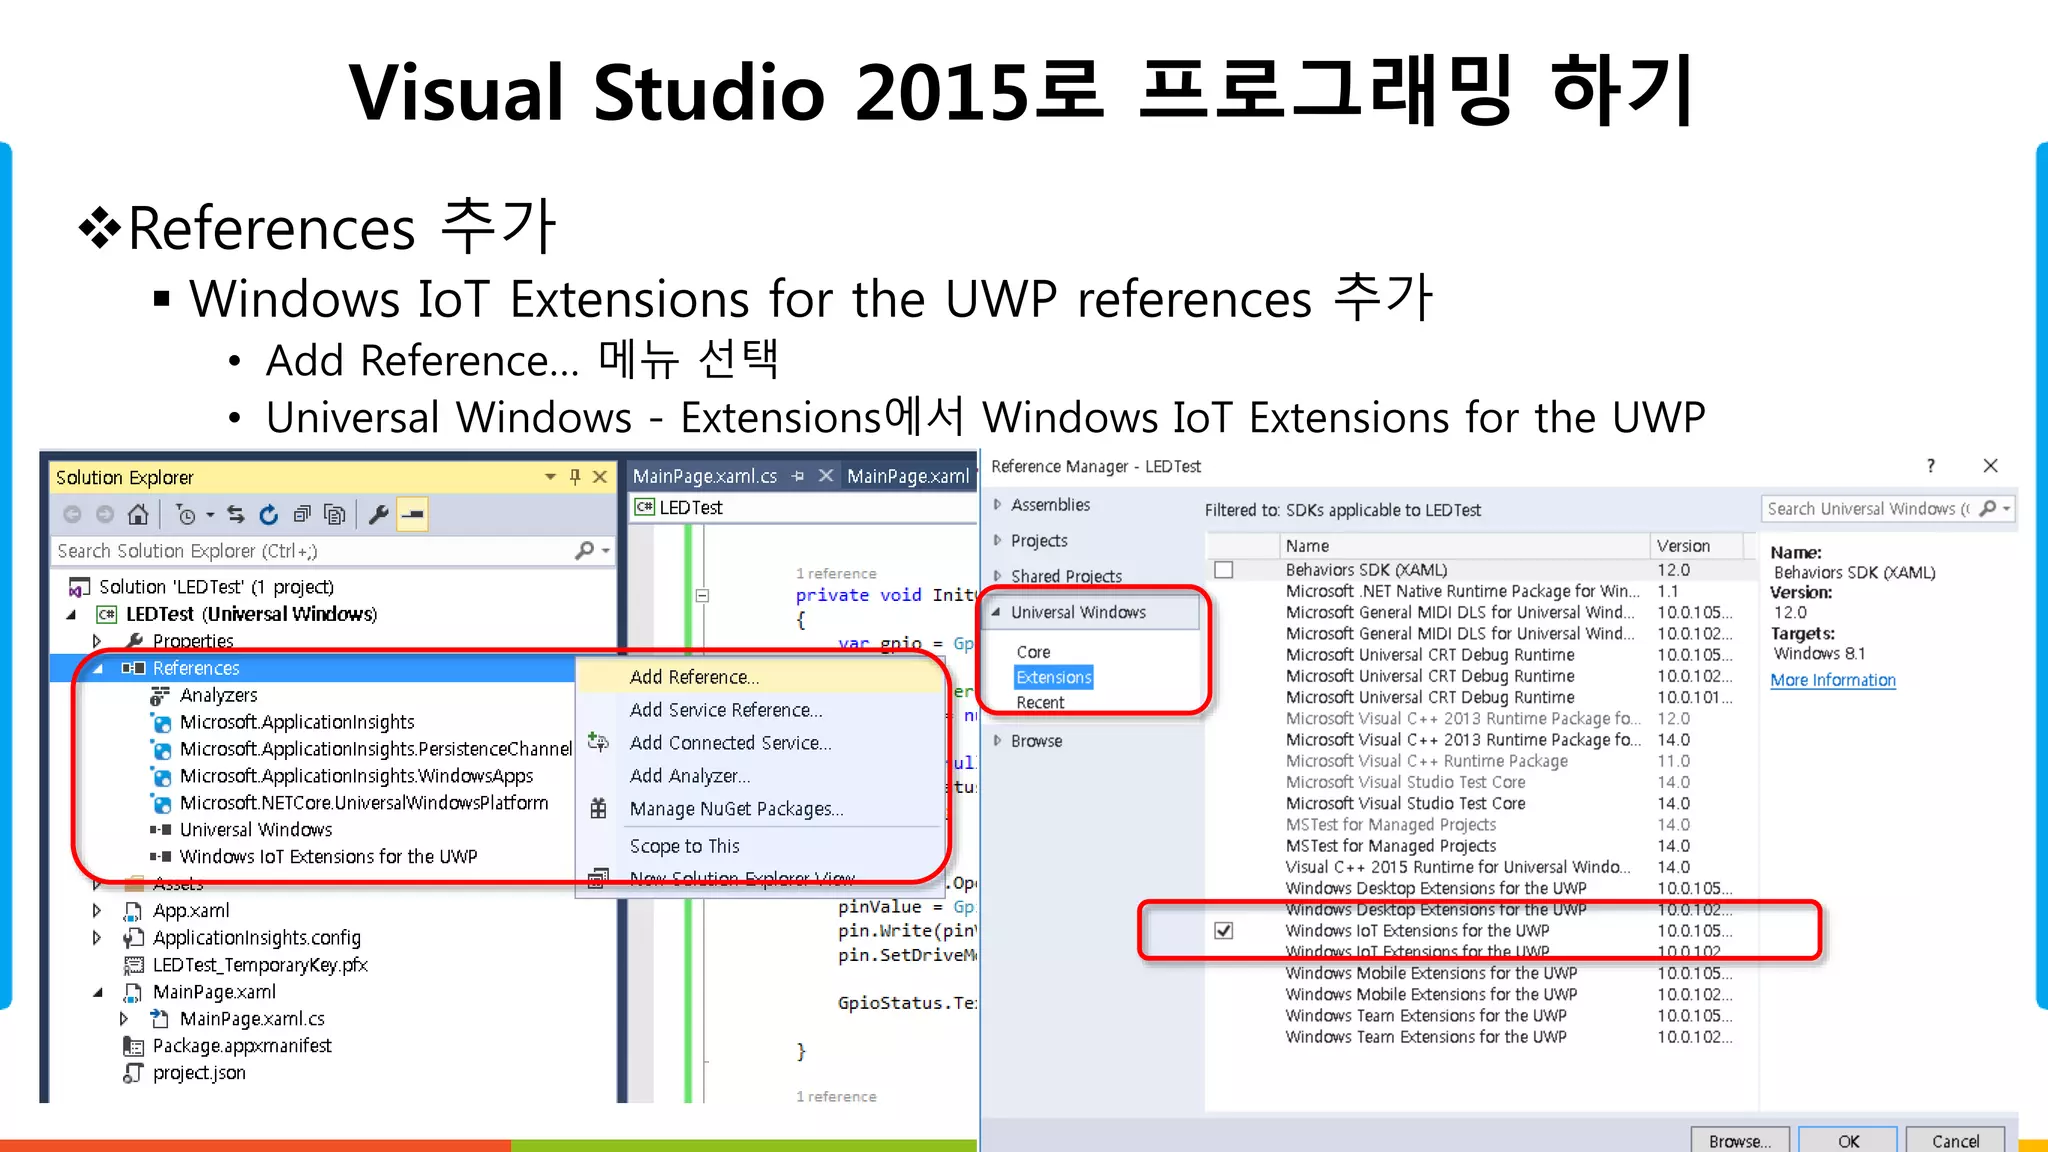Choose Add Service Reference... menu item
Viewport: 2048px width, 1152px height.
pyautogui.click(x=760, y=710)
